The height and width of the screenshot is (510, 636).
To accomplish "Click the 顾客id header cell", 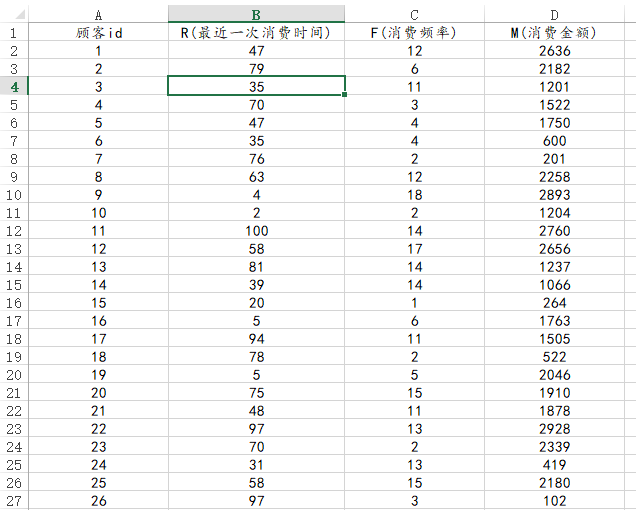I will 98,32.
